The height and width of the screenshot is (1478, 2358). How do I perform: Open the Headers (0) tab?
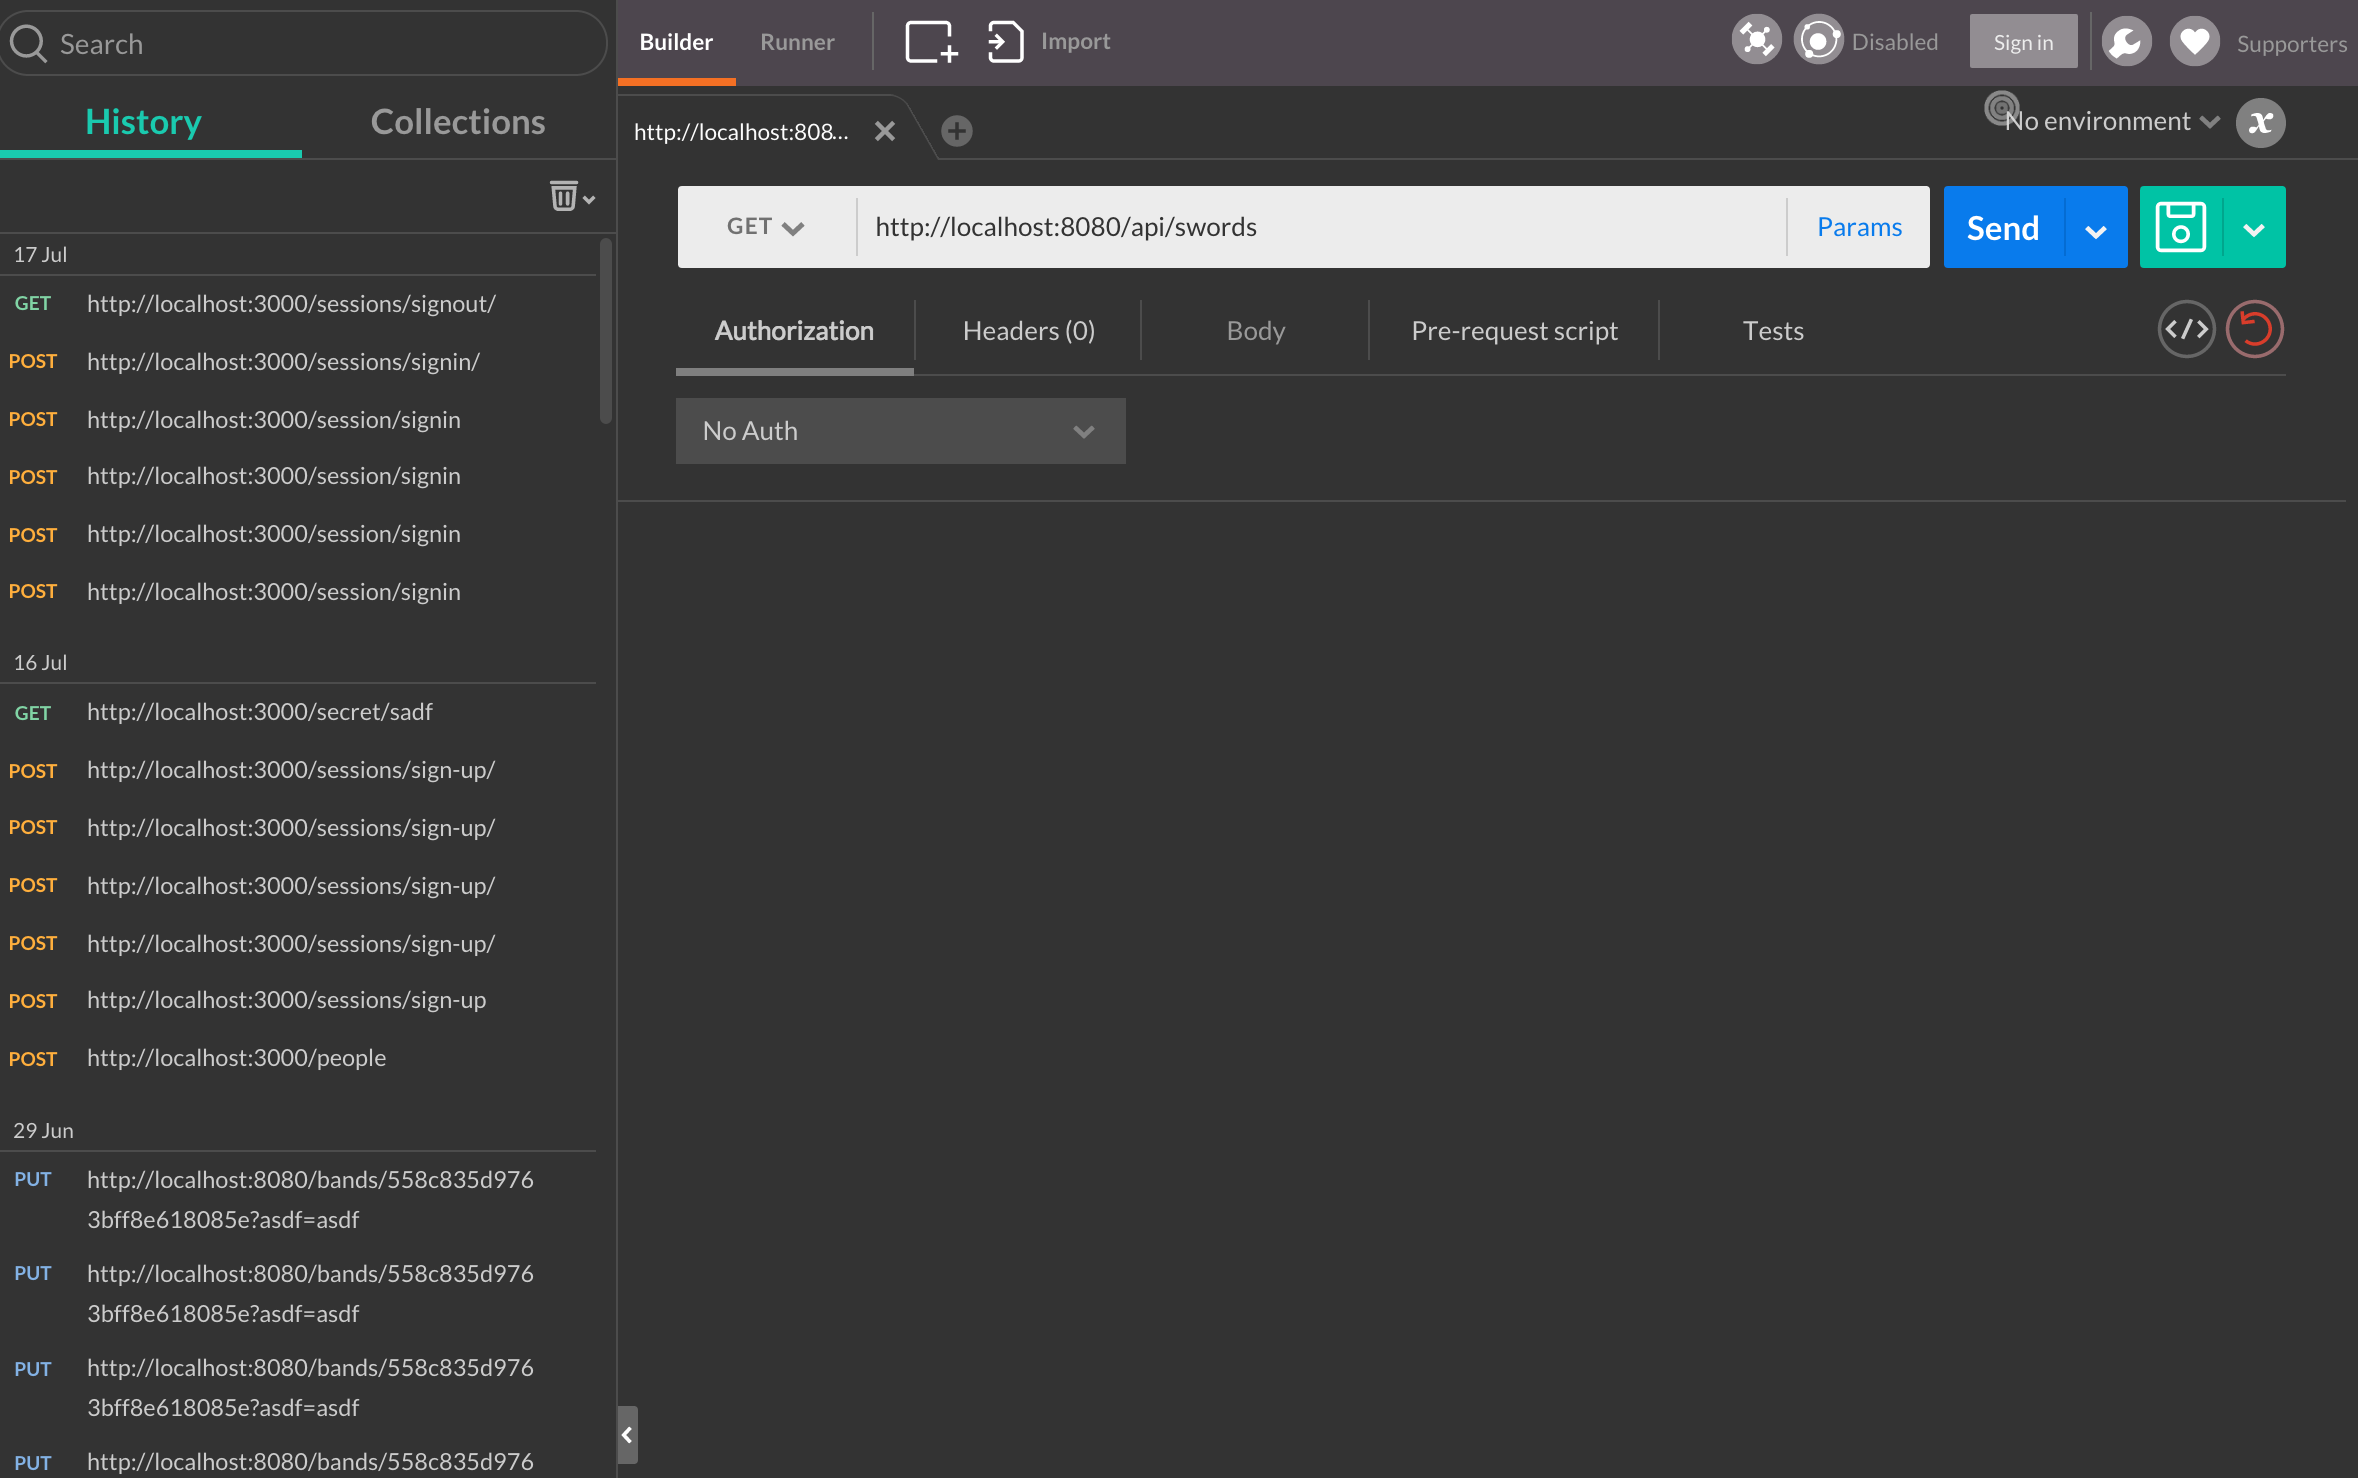(x=1028, y=331)
